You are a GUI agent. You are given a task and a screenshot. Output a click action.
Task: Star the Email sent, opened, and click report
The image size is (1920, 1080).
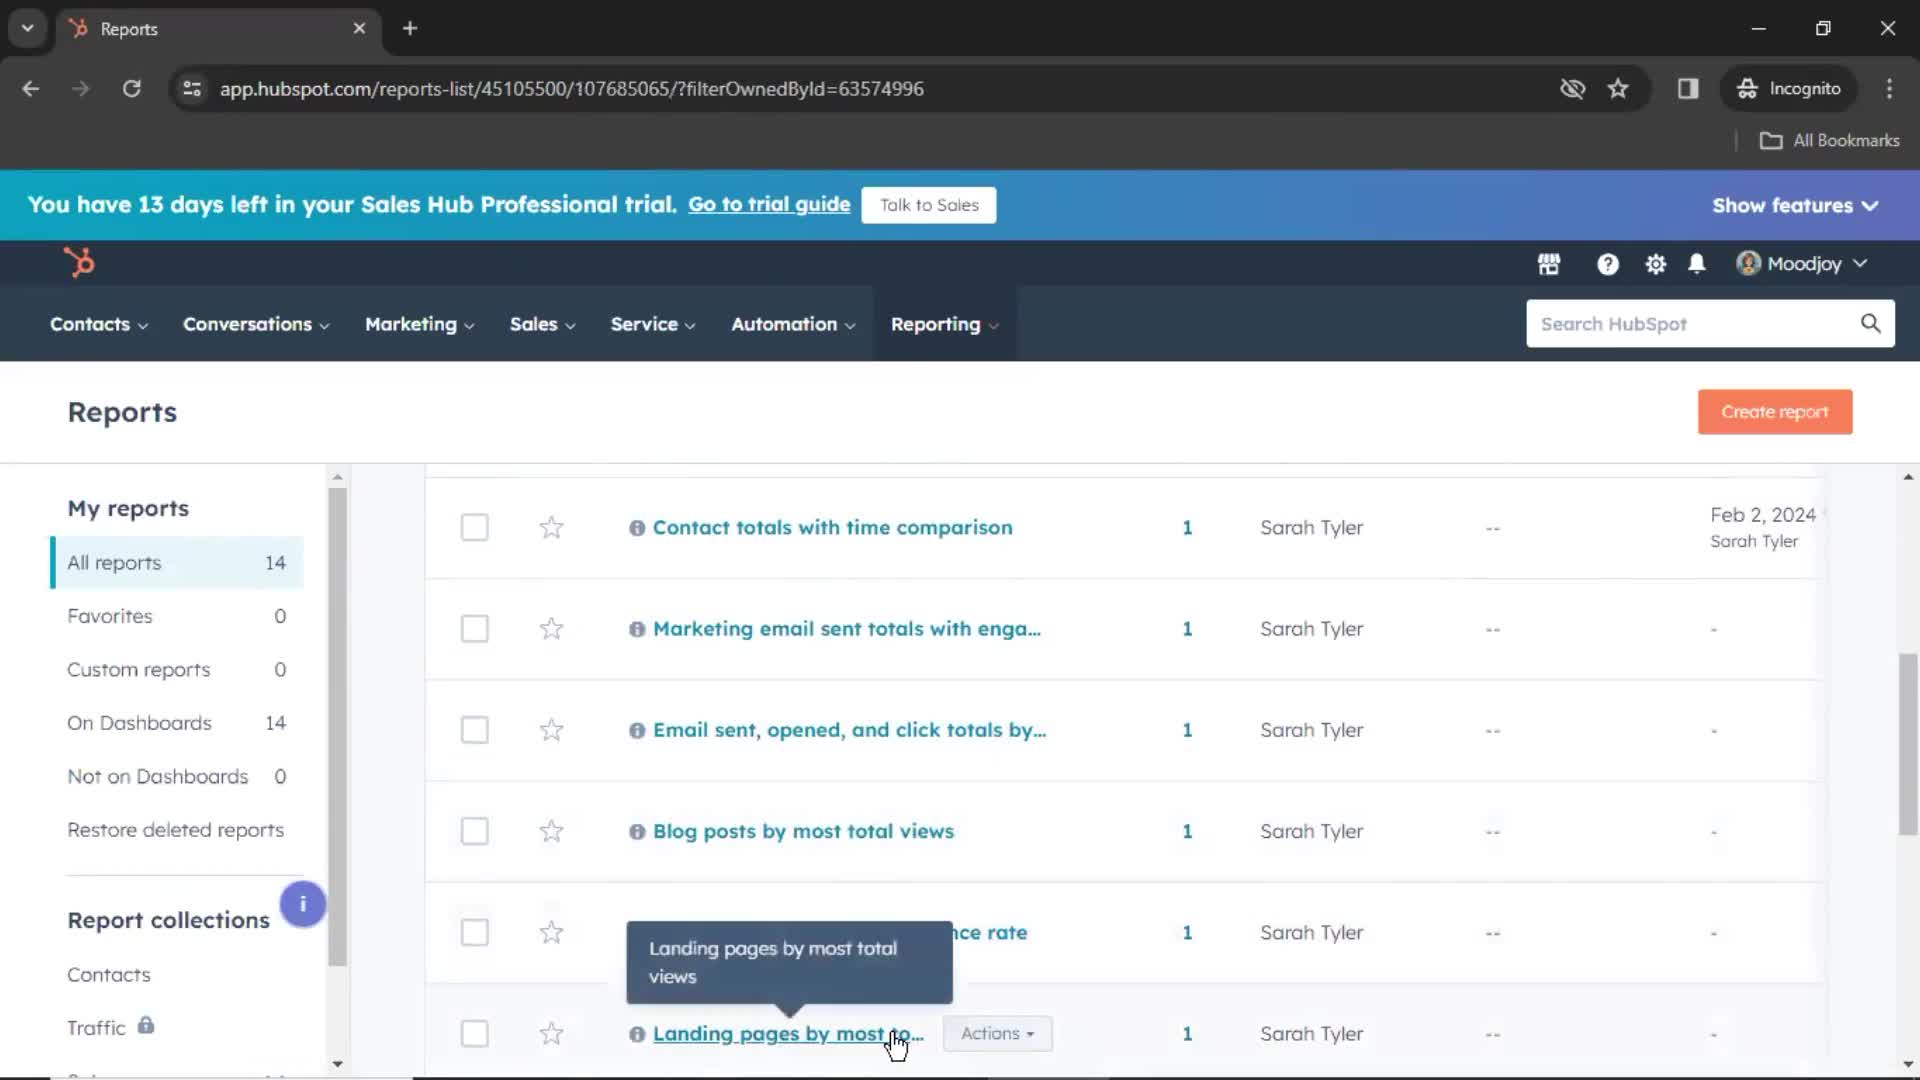[551, 730]
